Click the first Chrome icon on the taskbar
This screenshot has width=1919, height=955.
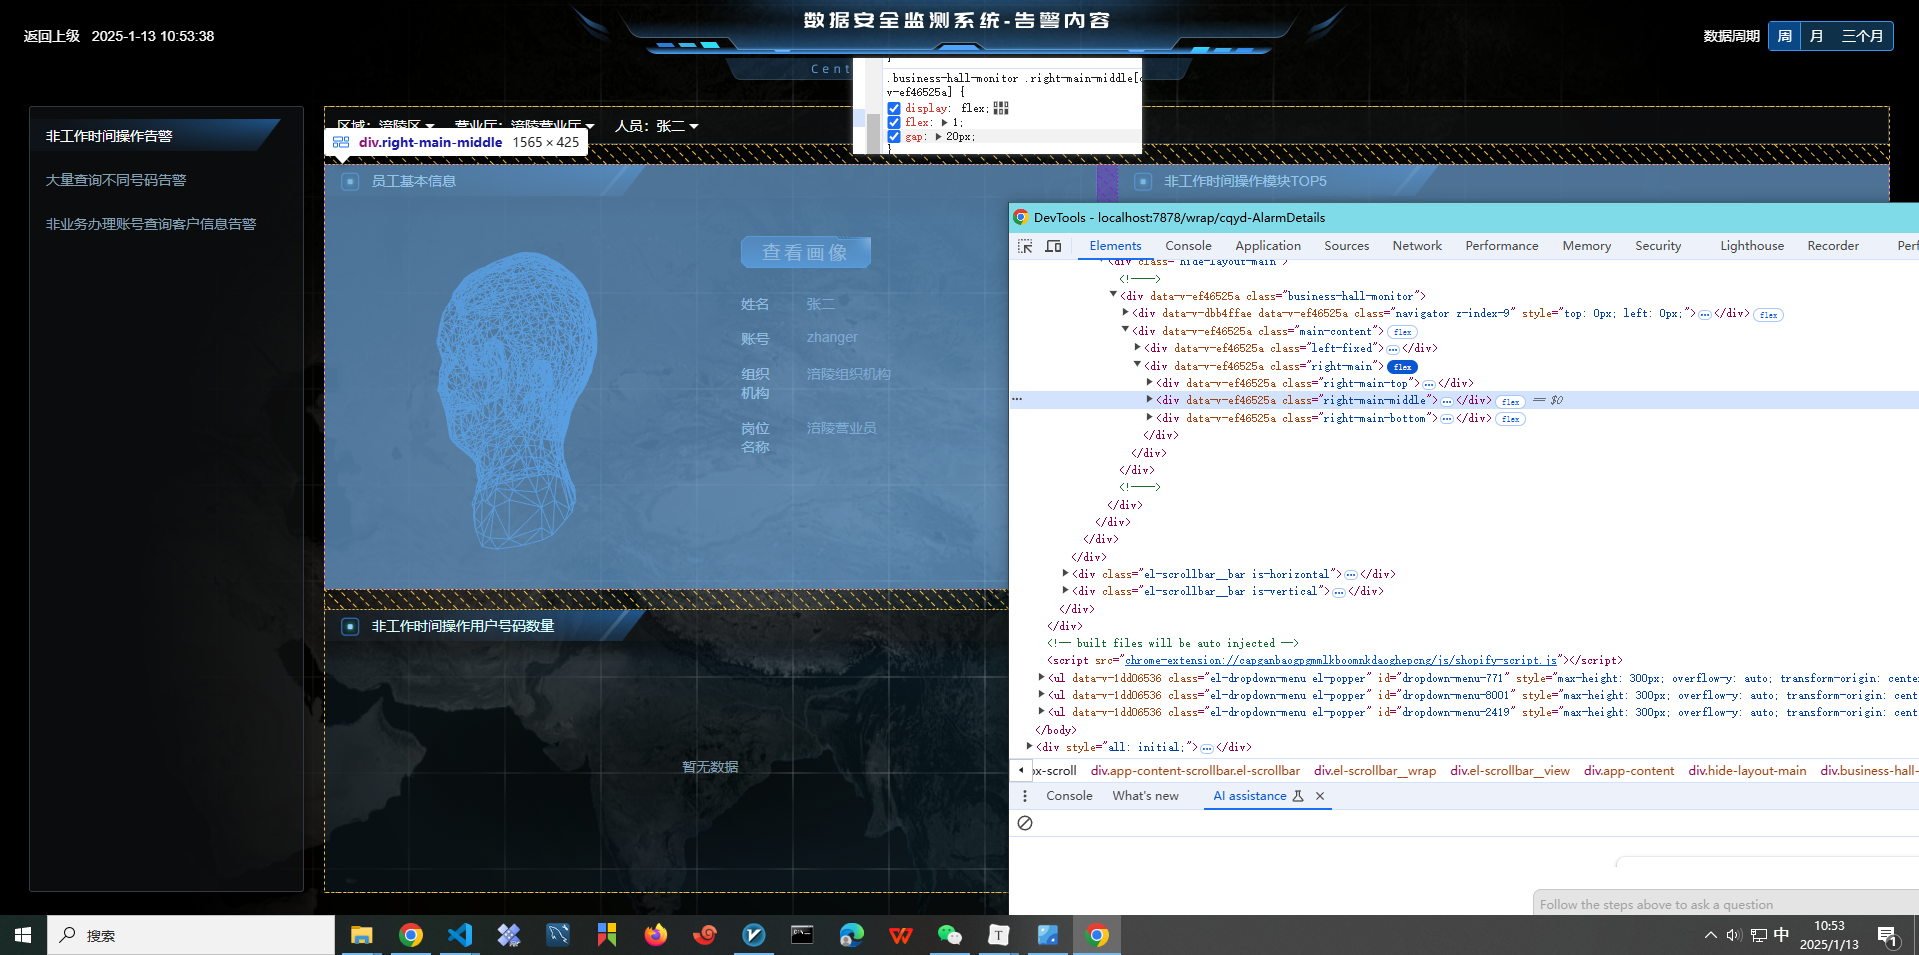coord(411,935)
